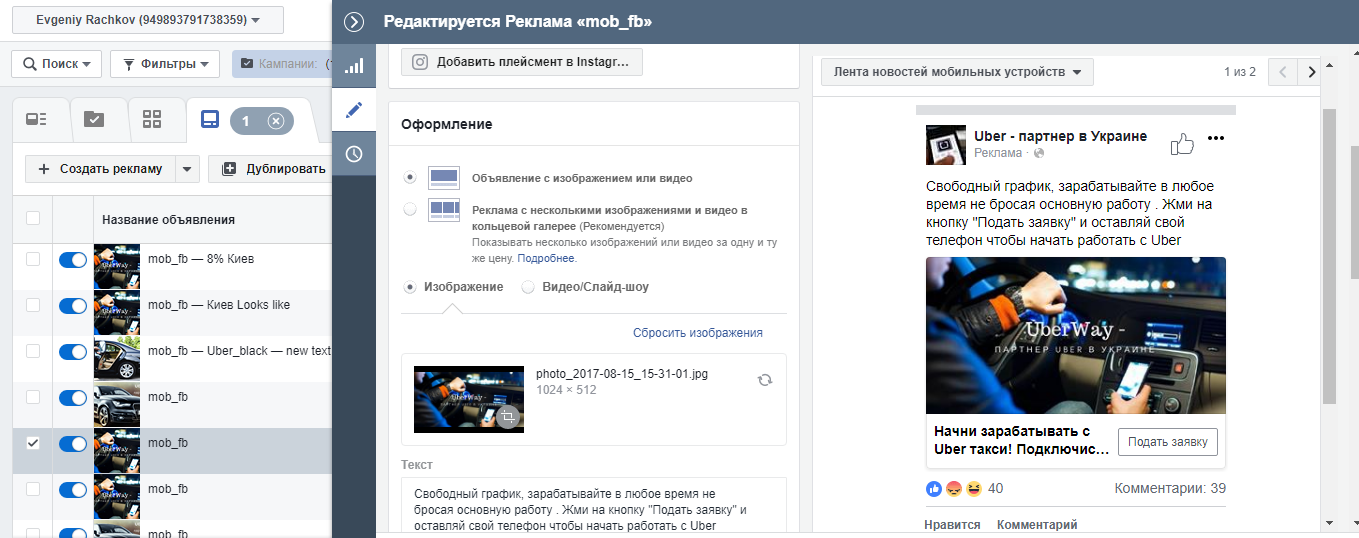
Task: Uncheck the selected mob_fb row checkbox
Action: tap(33, 443)
